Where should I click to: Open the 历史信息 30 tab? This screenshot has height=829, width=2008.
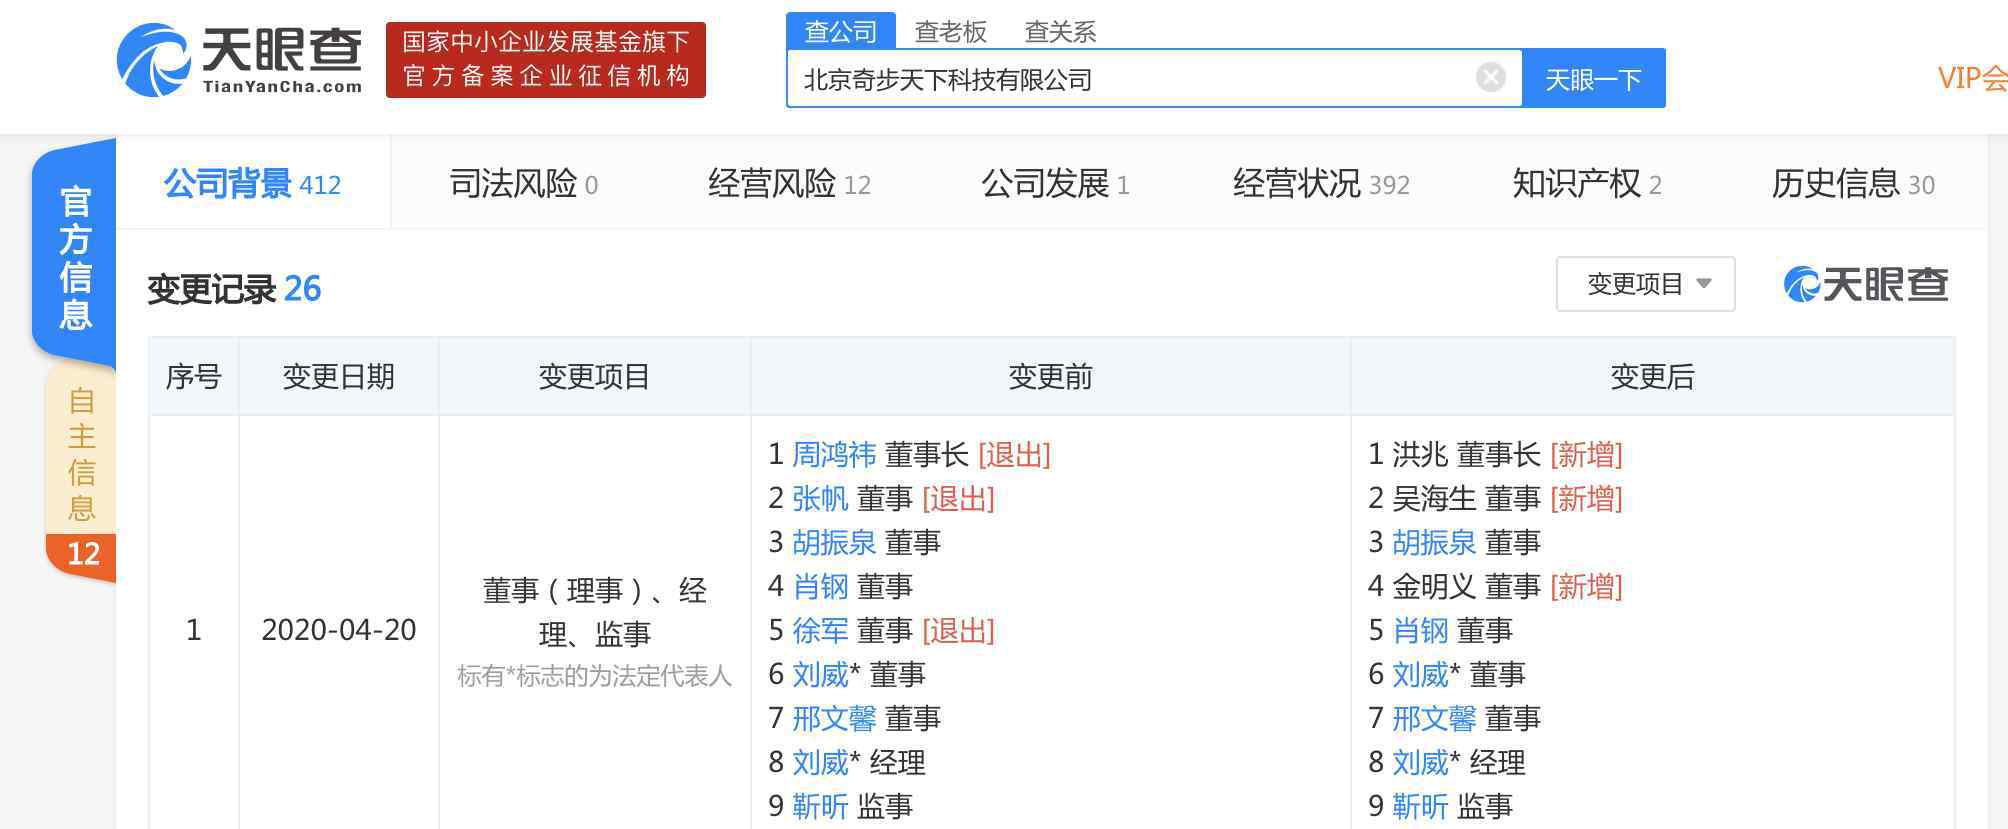click(x=1853, y=184)
